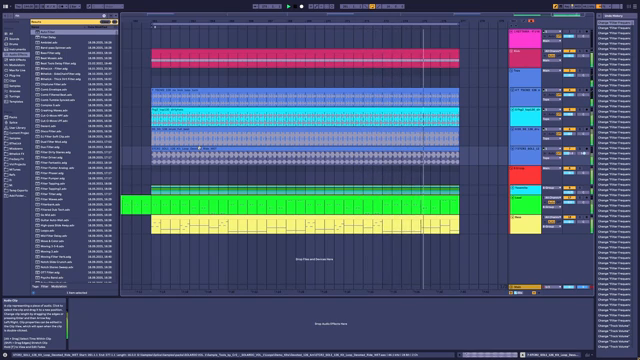Select the Auto Filter device in results
The width and height of the screenshot is (640, 360).
pyautogui.click(x=73, y=32)
